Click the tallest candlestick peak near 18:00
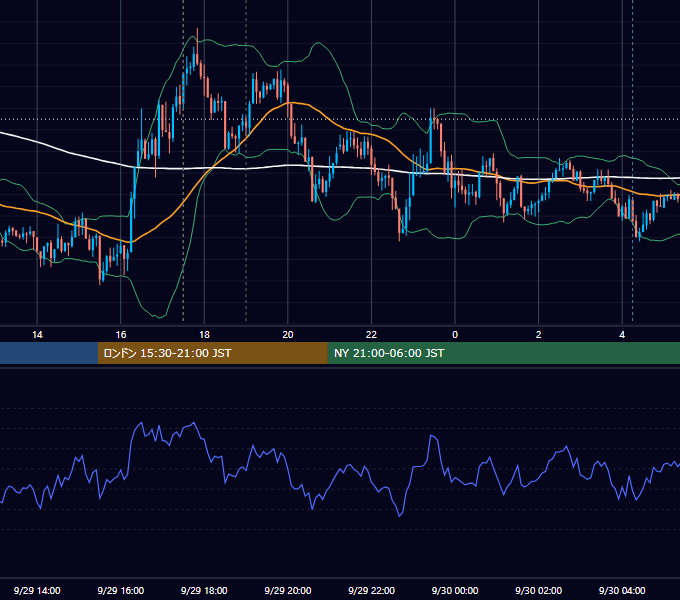Viewport: 680px width, 600px height. (x=197, y=46)
